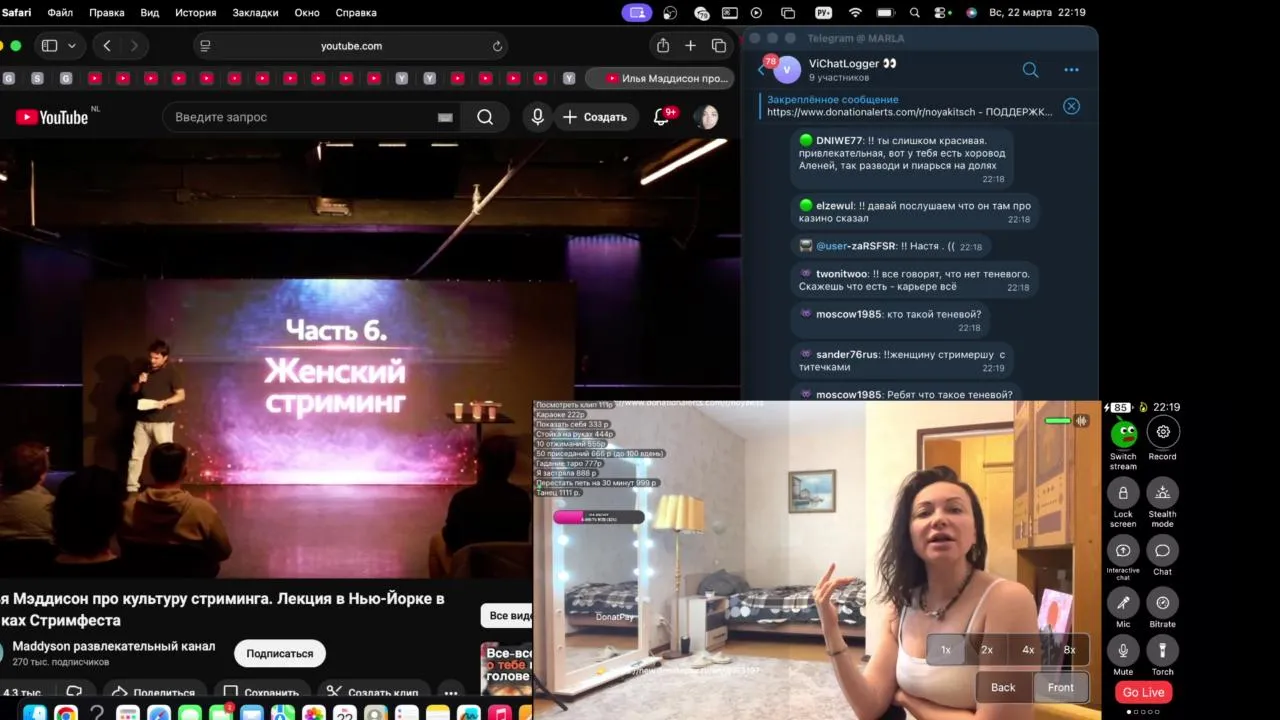Toggle the Mic button
The width and height of the screenshot is (1280, 720).
click(x=1123, y=603)
